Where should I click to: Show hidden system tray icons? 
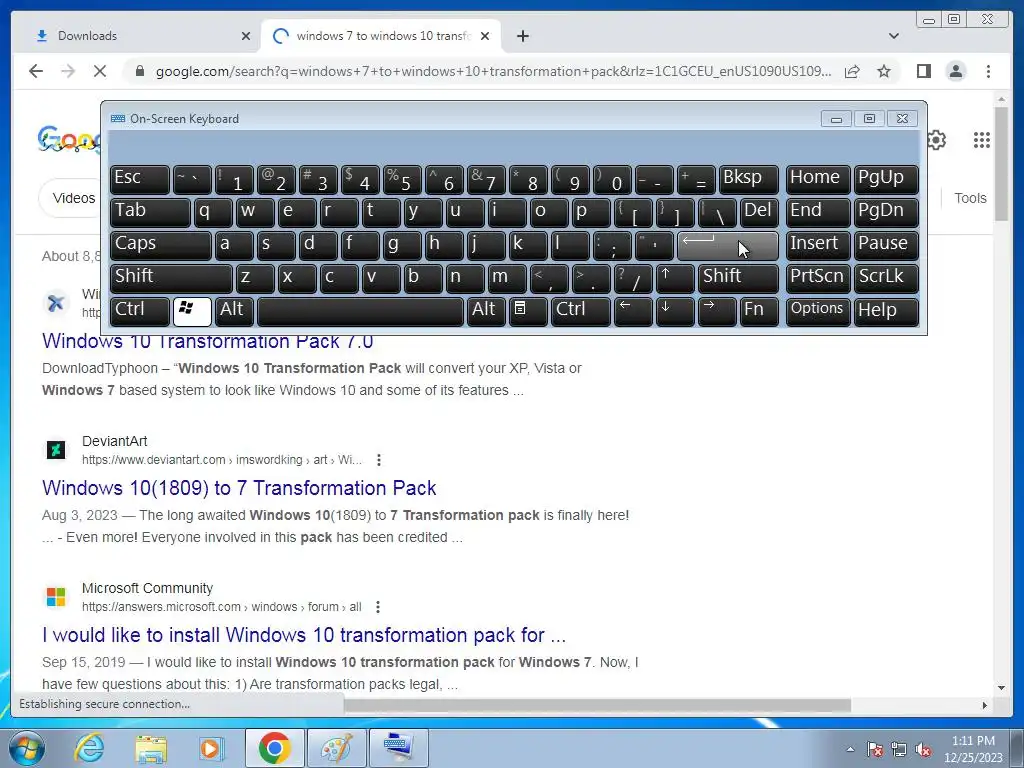point(850,749)
